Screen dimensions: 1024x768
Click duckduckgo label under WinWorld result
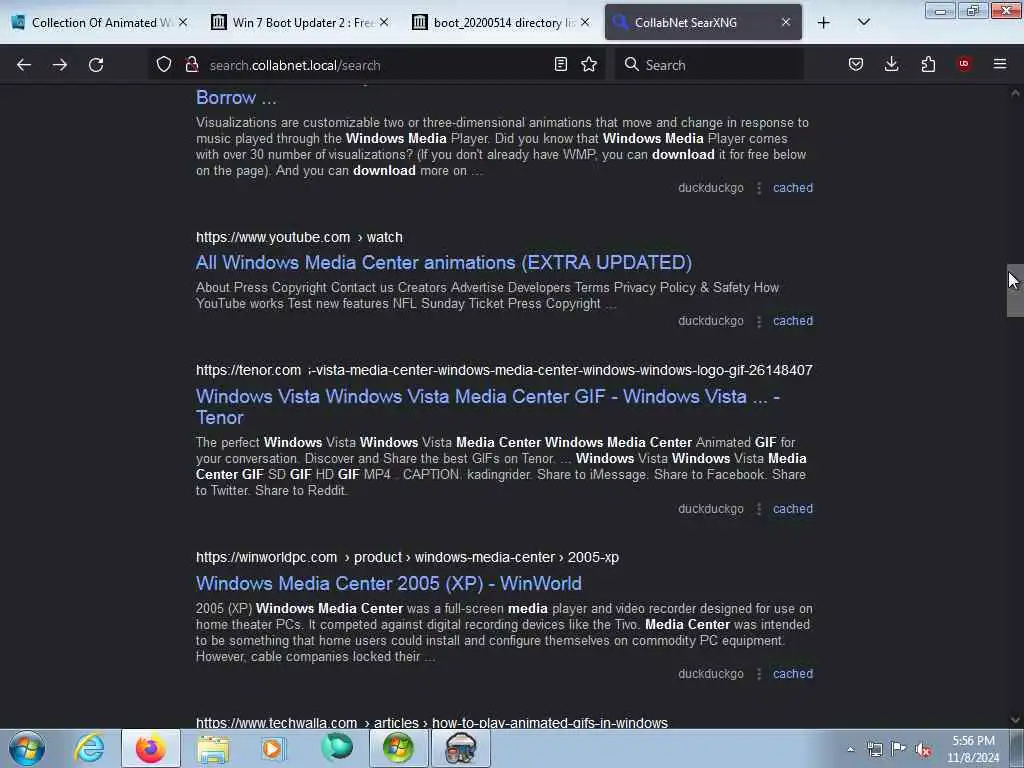pyautogui.click(x=711, y=674)
